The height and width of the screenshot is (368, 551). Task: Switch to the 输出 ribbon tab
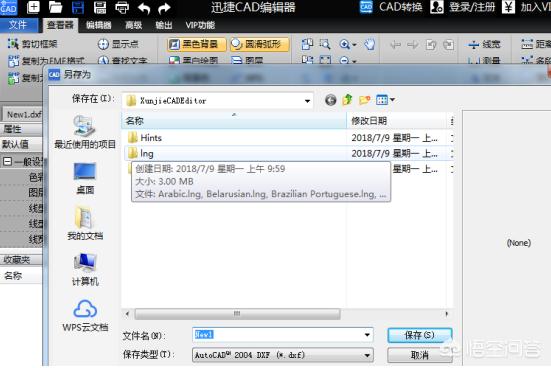163,25
